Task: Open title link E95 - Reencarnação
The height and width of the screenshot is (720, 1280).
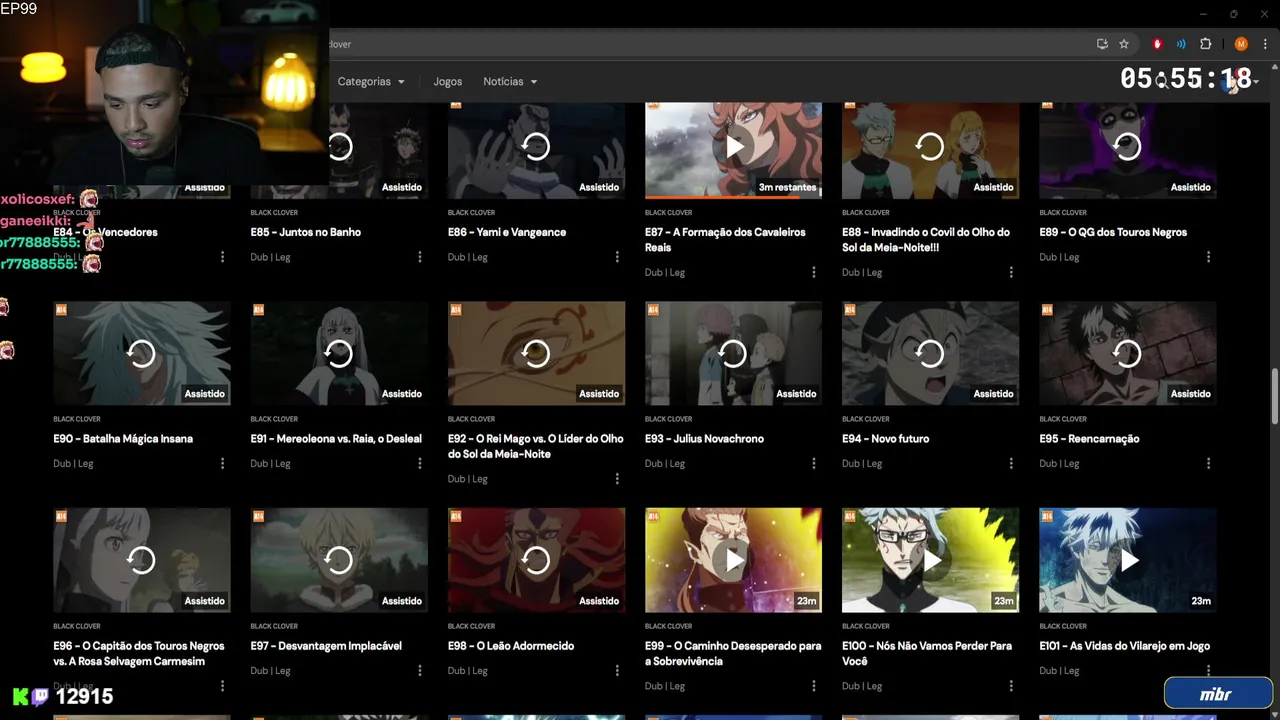Action: 1089,439
